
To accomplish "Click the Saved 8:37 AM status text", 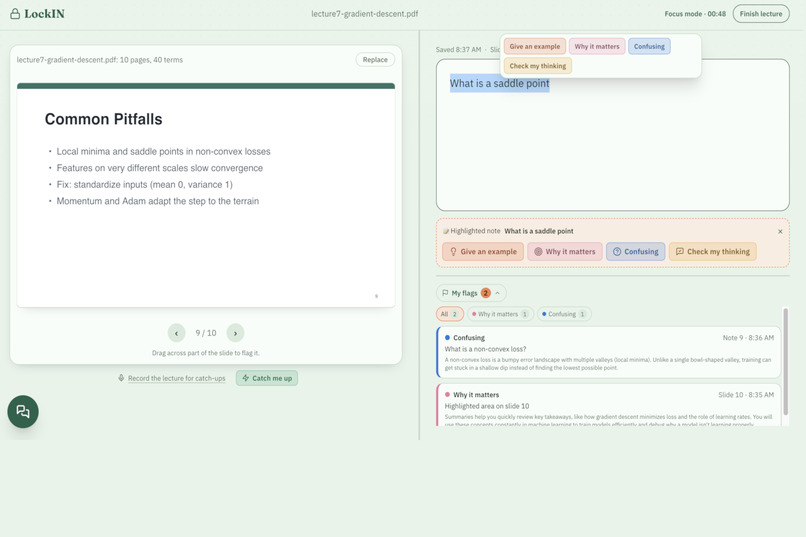I will pyautogui.click(x=458, y=50).
